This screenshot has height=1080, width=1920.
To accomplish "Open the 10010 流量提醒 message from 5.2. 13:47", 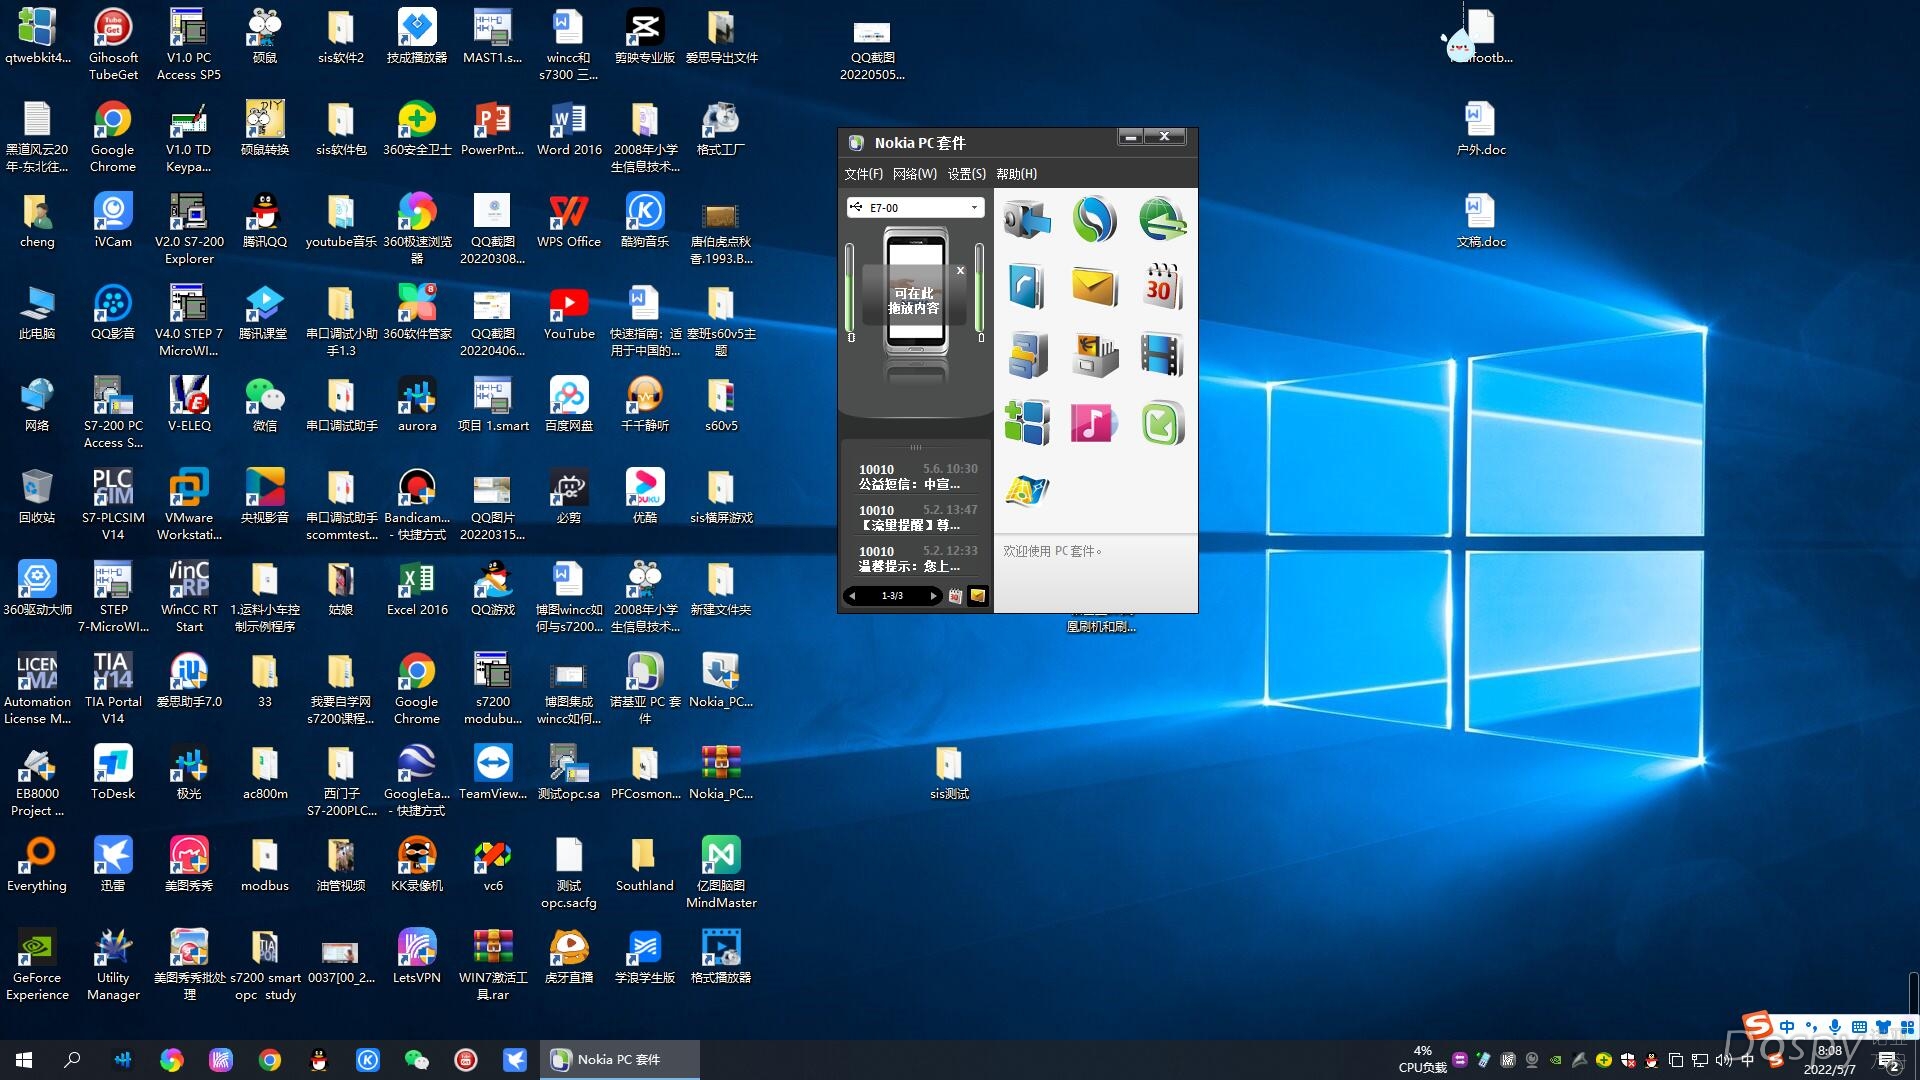I will [916, 517].
